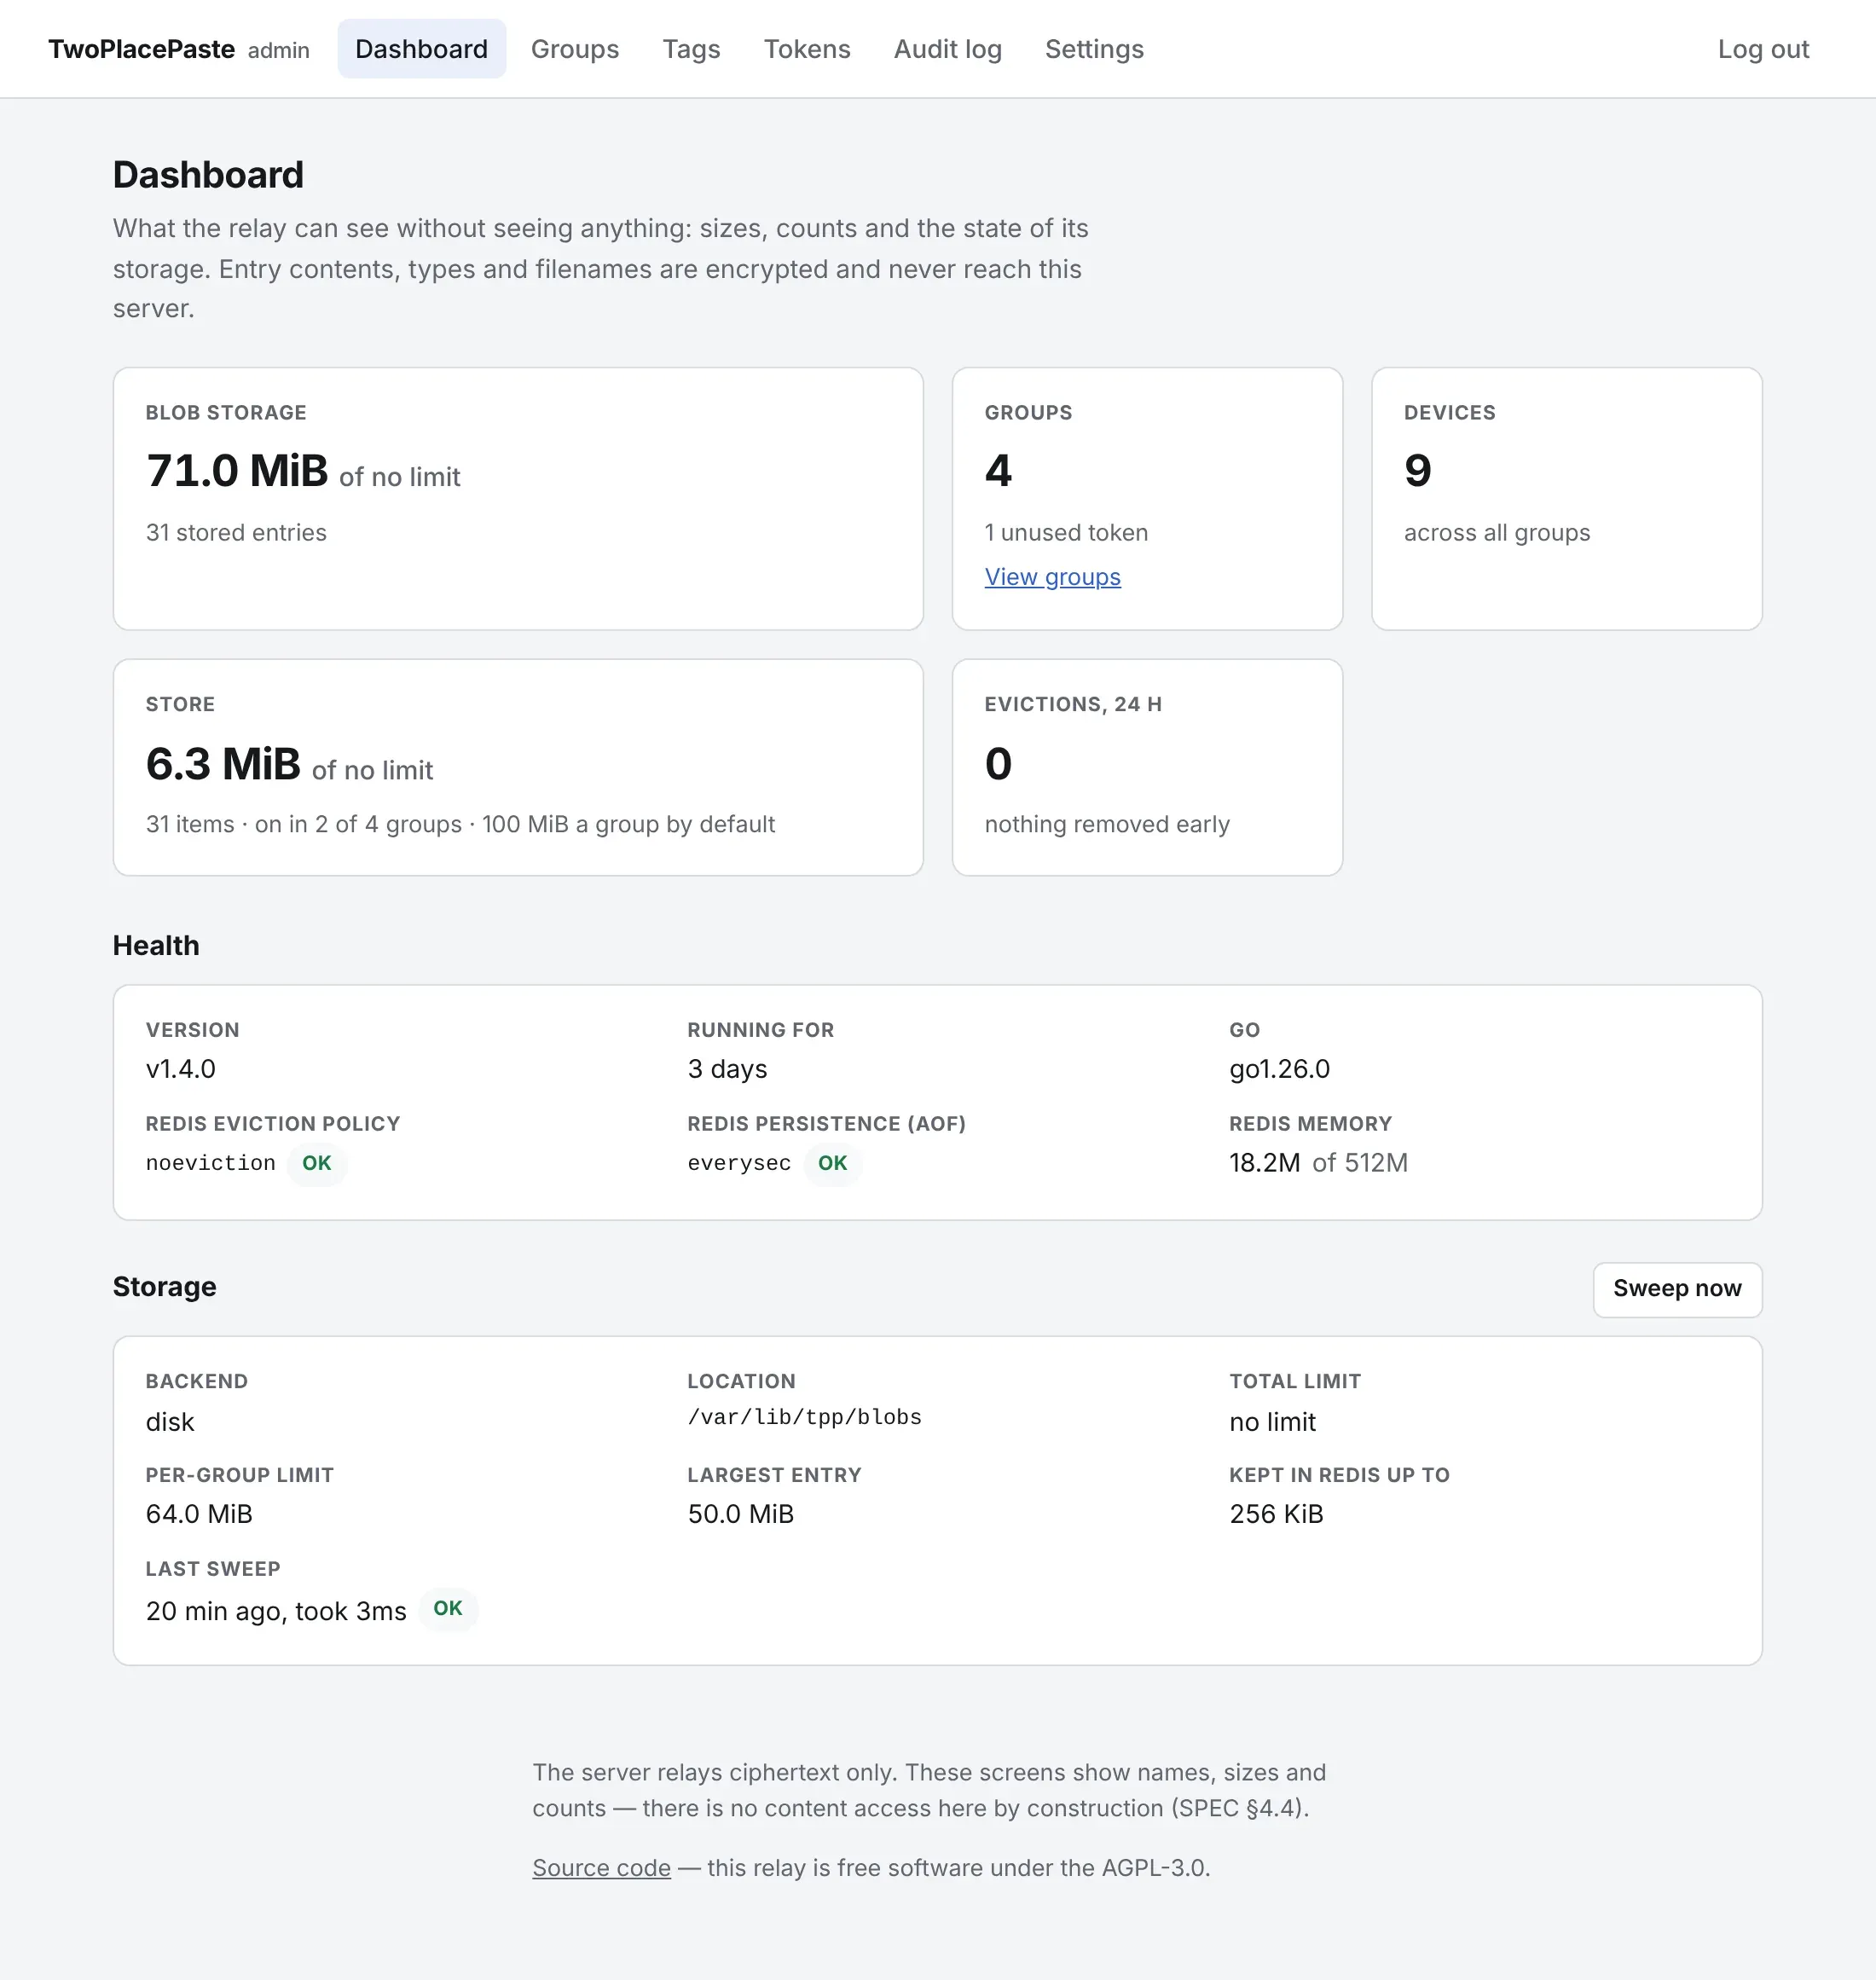Click the OK badge next to noeviction
Viewport: 1876px width, 1980px height.
coord(317,1163)
